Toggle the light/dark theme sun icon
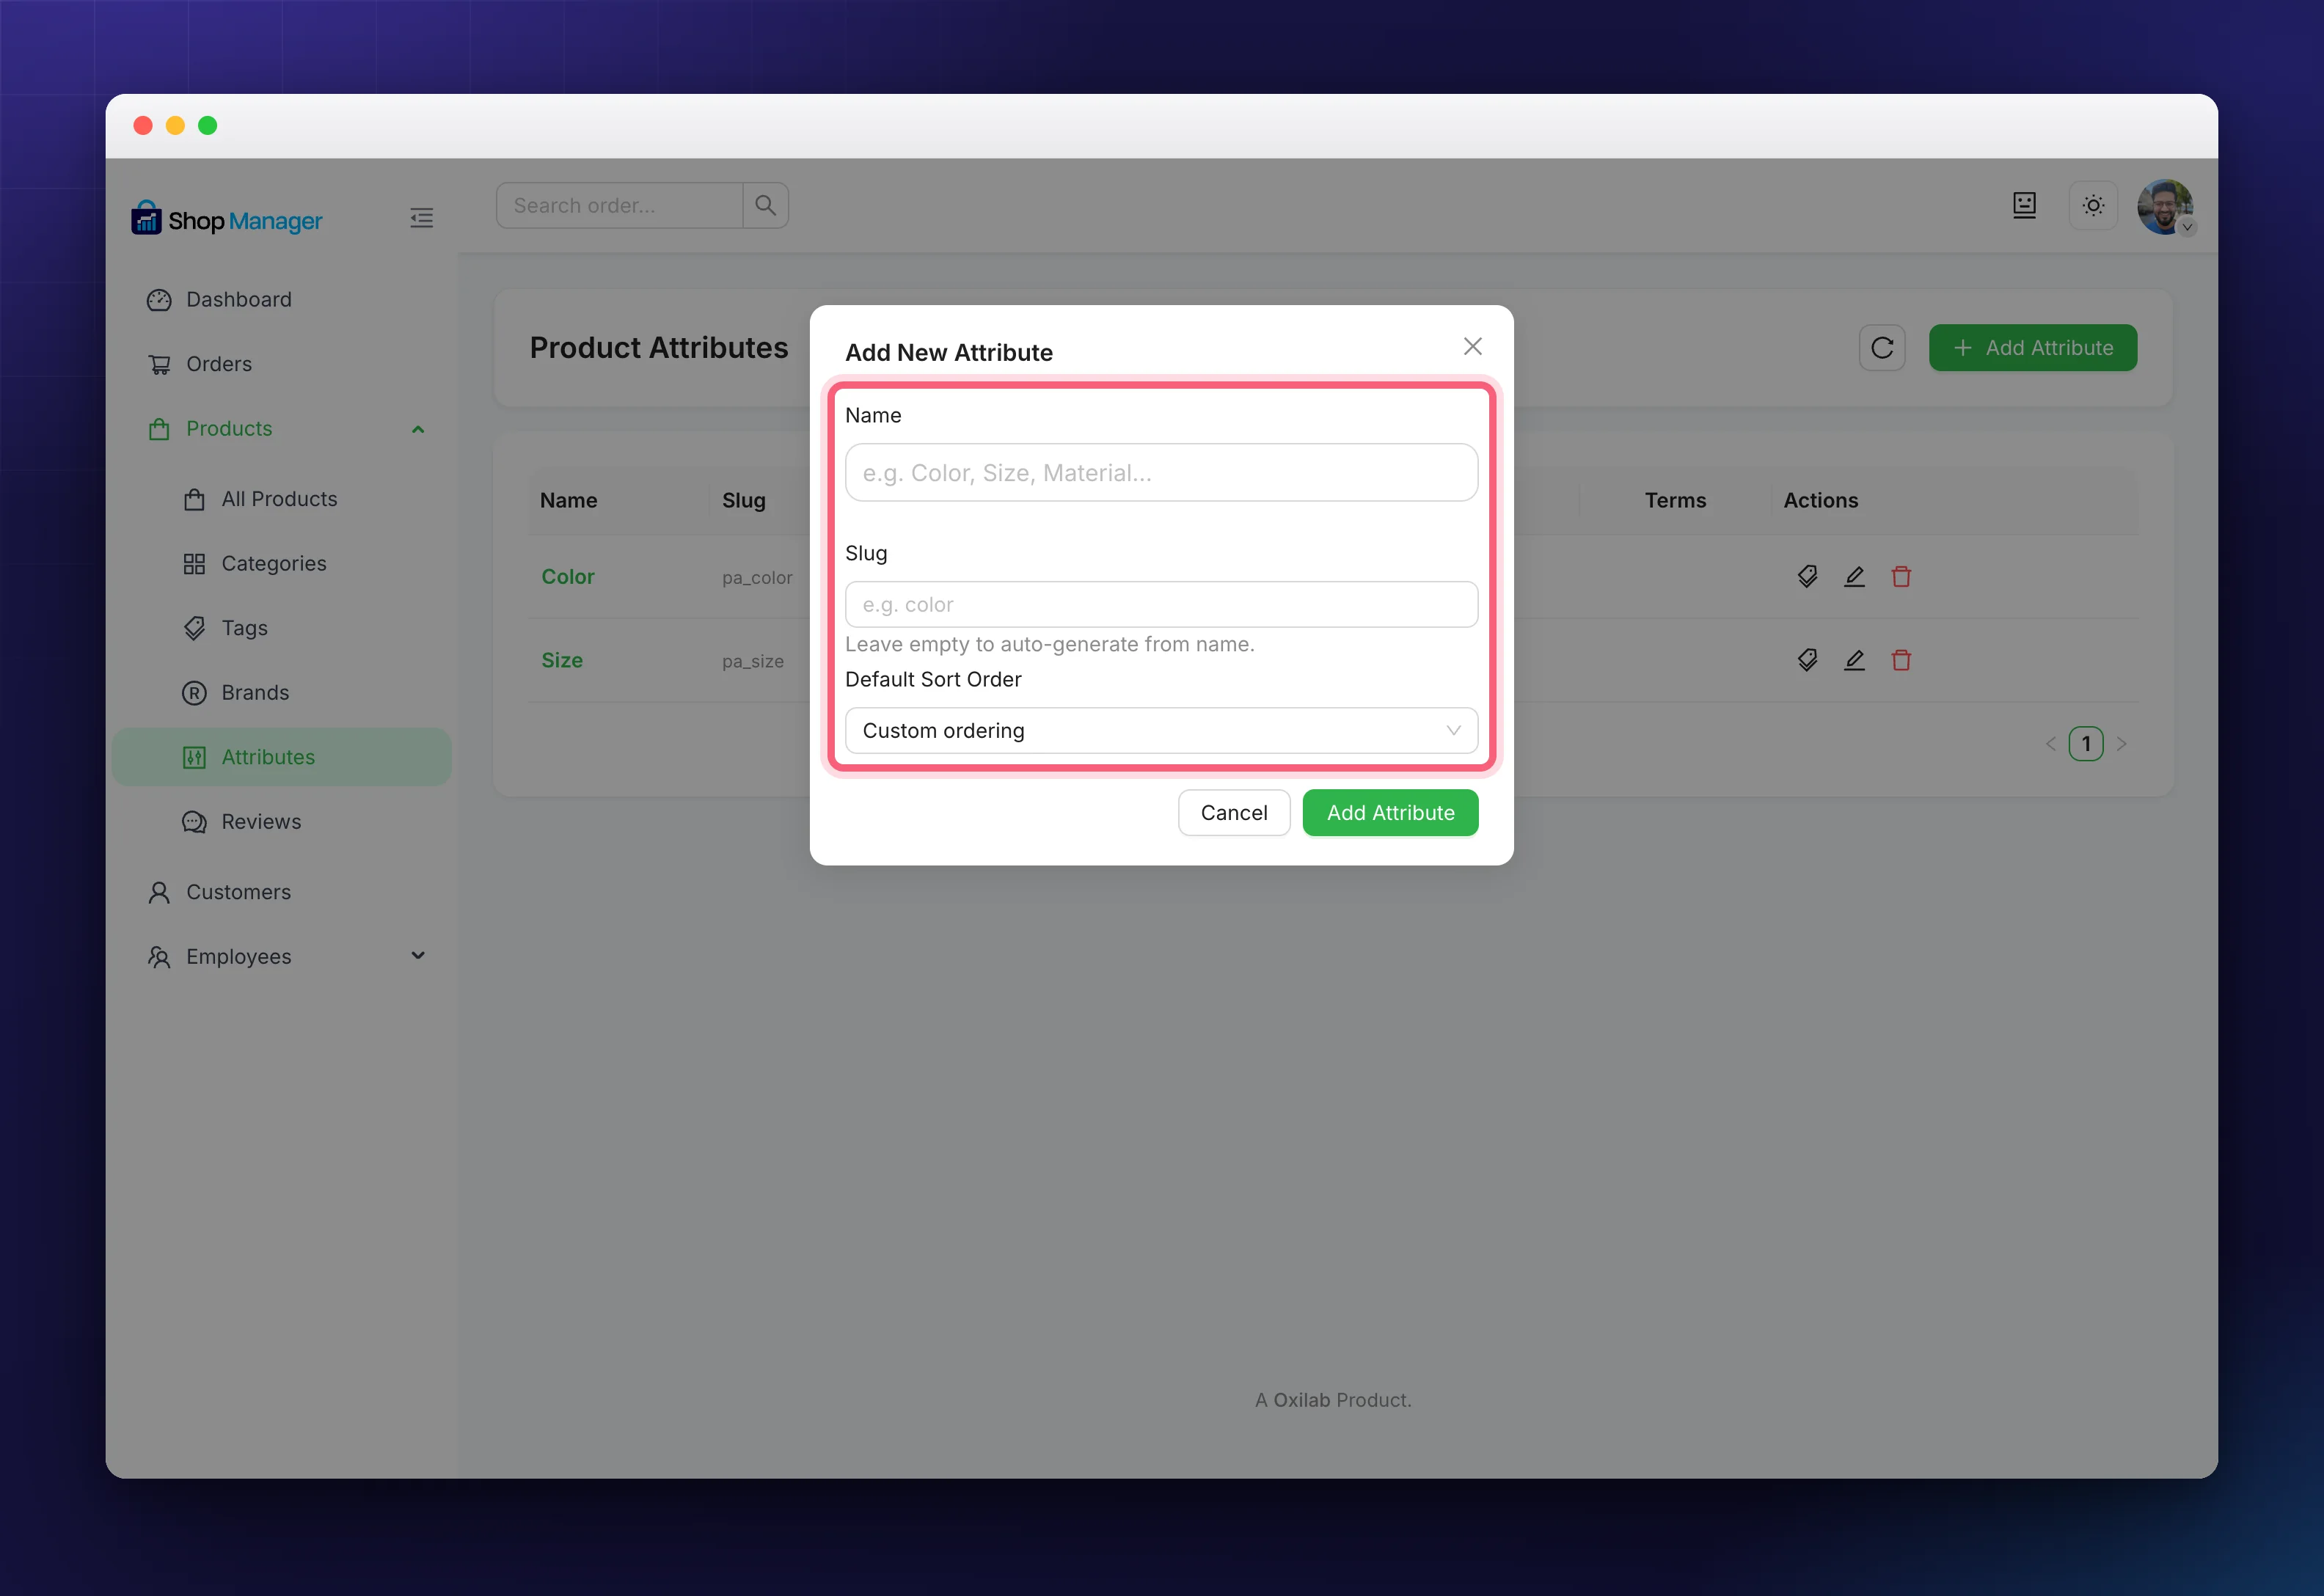This screenshot has height=1596, width=2324. [2093, 205]
